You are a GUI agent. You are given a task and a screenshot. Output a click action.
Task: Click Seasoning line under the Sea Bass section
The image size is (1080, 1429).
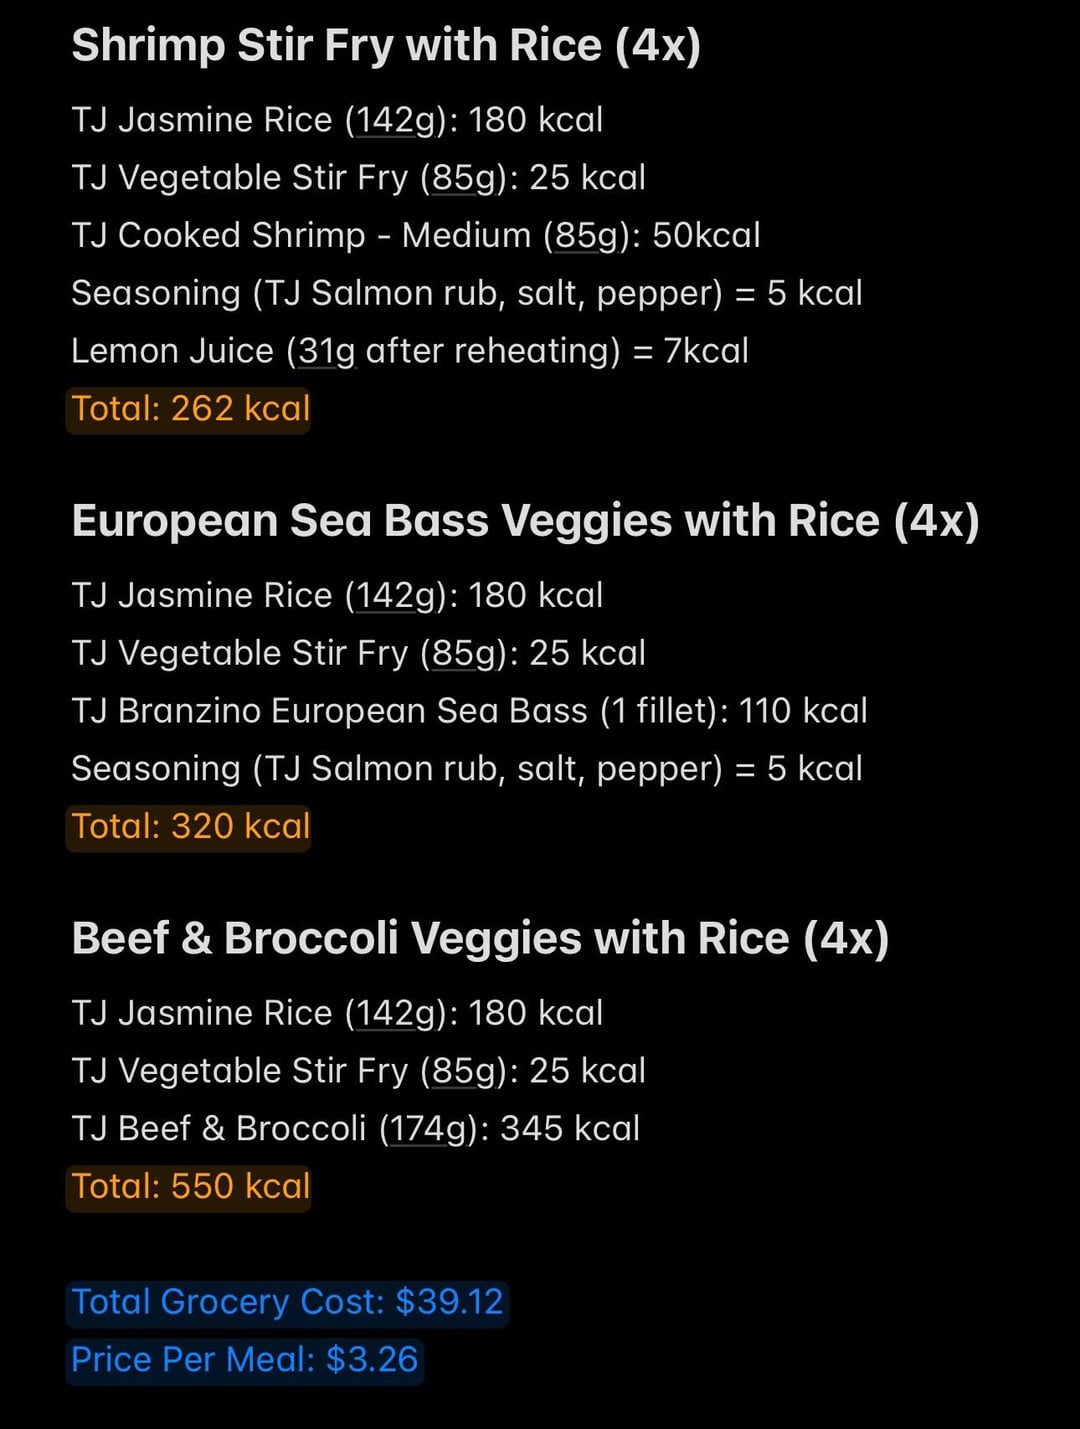467,769
